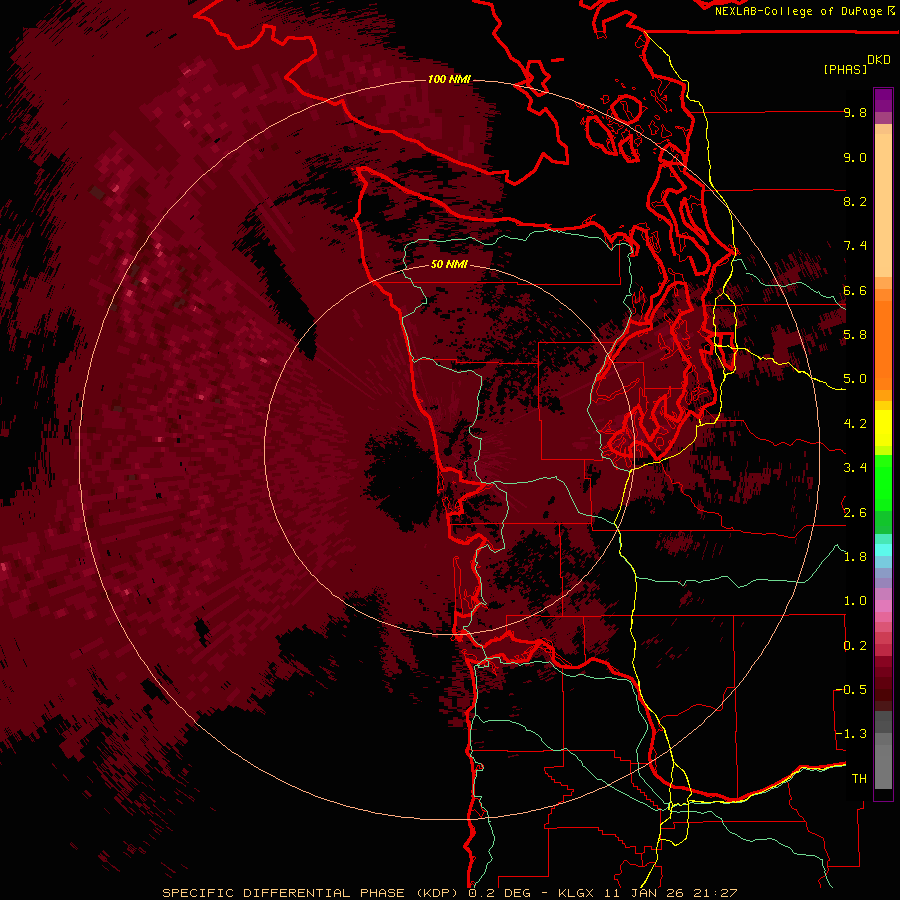
Task: Click the 1.8 scale value
Action: pyautogui.click(x=855, y=557)
